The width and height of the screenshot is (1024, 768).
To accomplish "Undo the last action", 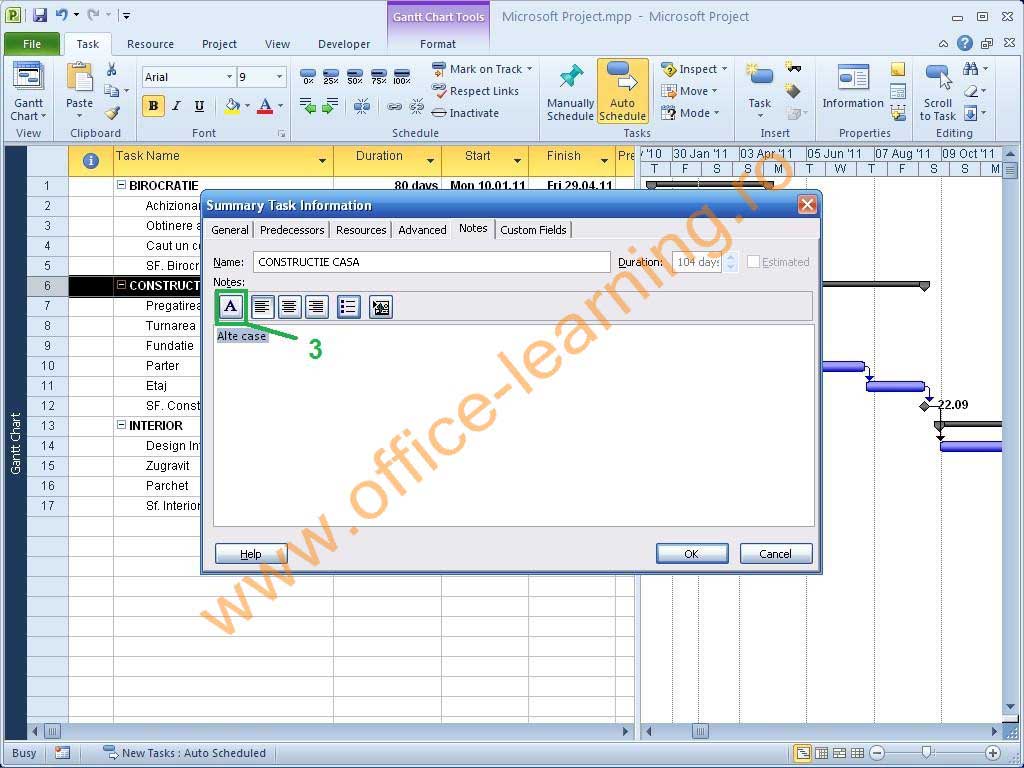I will point(61,15).
